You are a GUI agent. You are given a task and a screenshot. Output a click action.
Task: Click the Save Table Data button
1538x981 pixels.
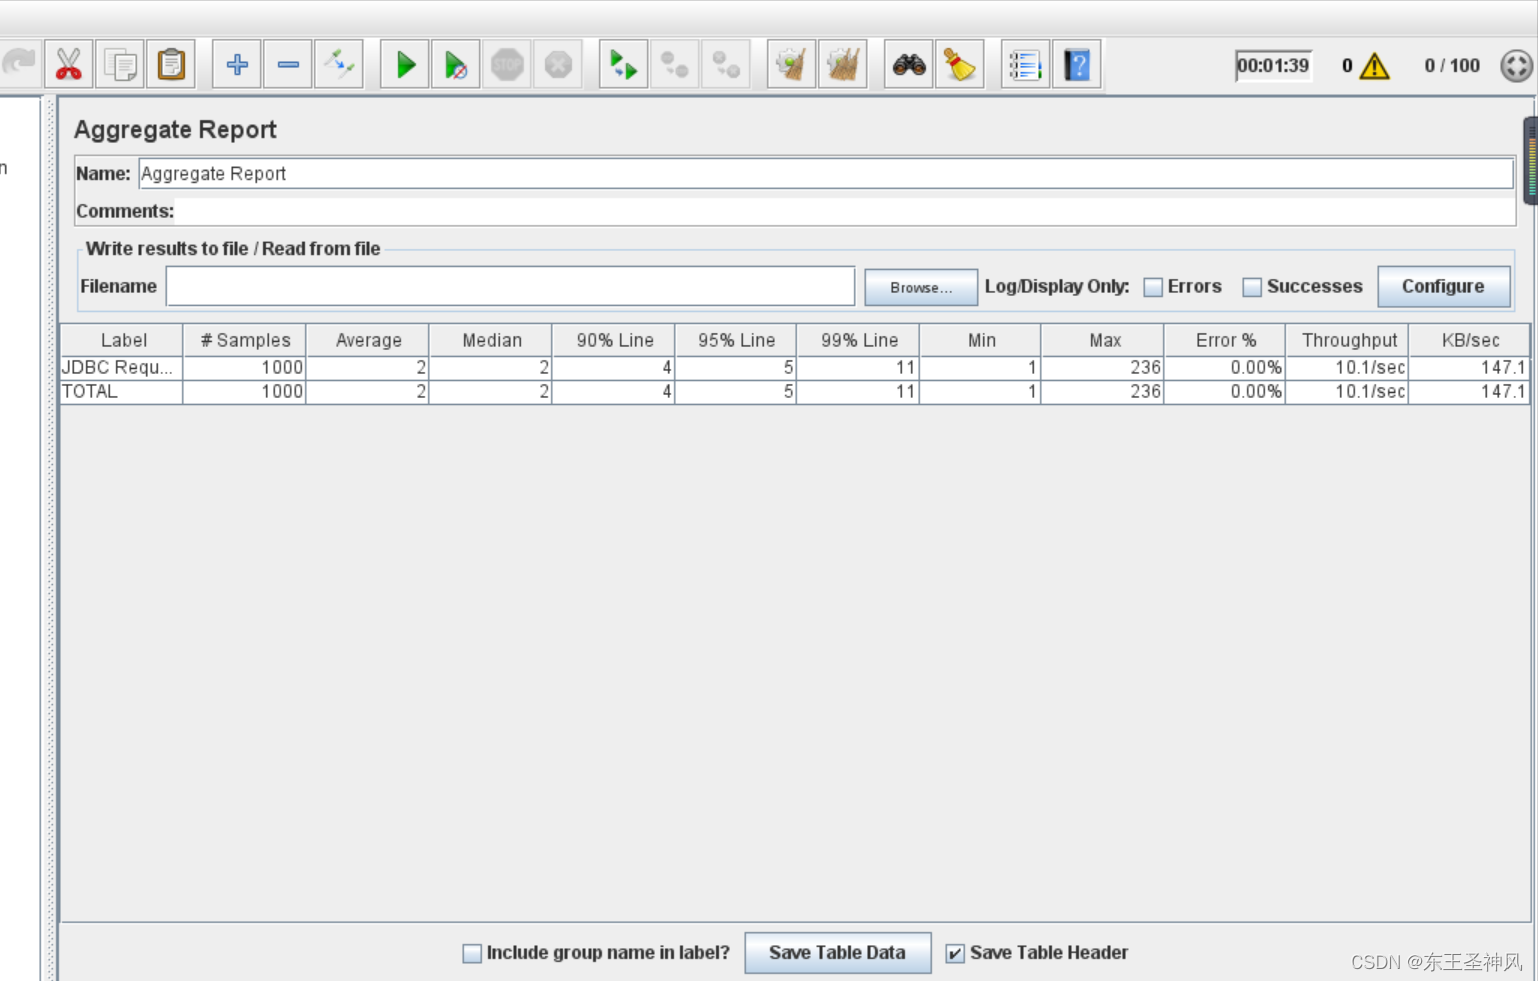click(x=837, y=953)
